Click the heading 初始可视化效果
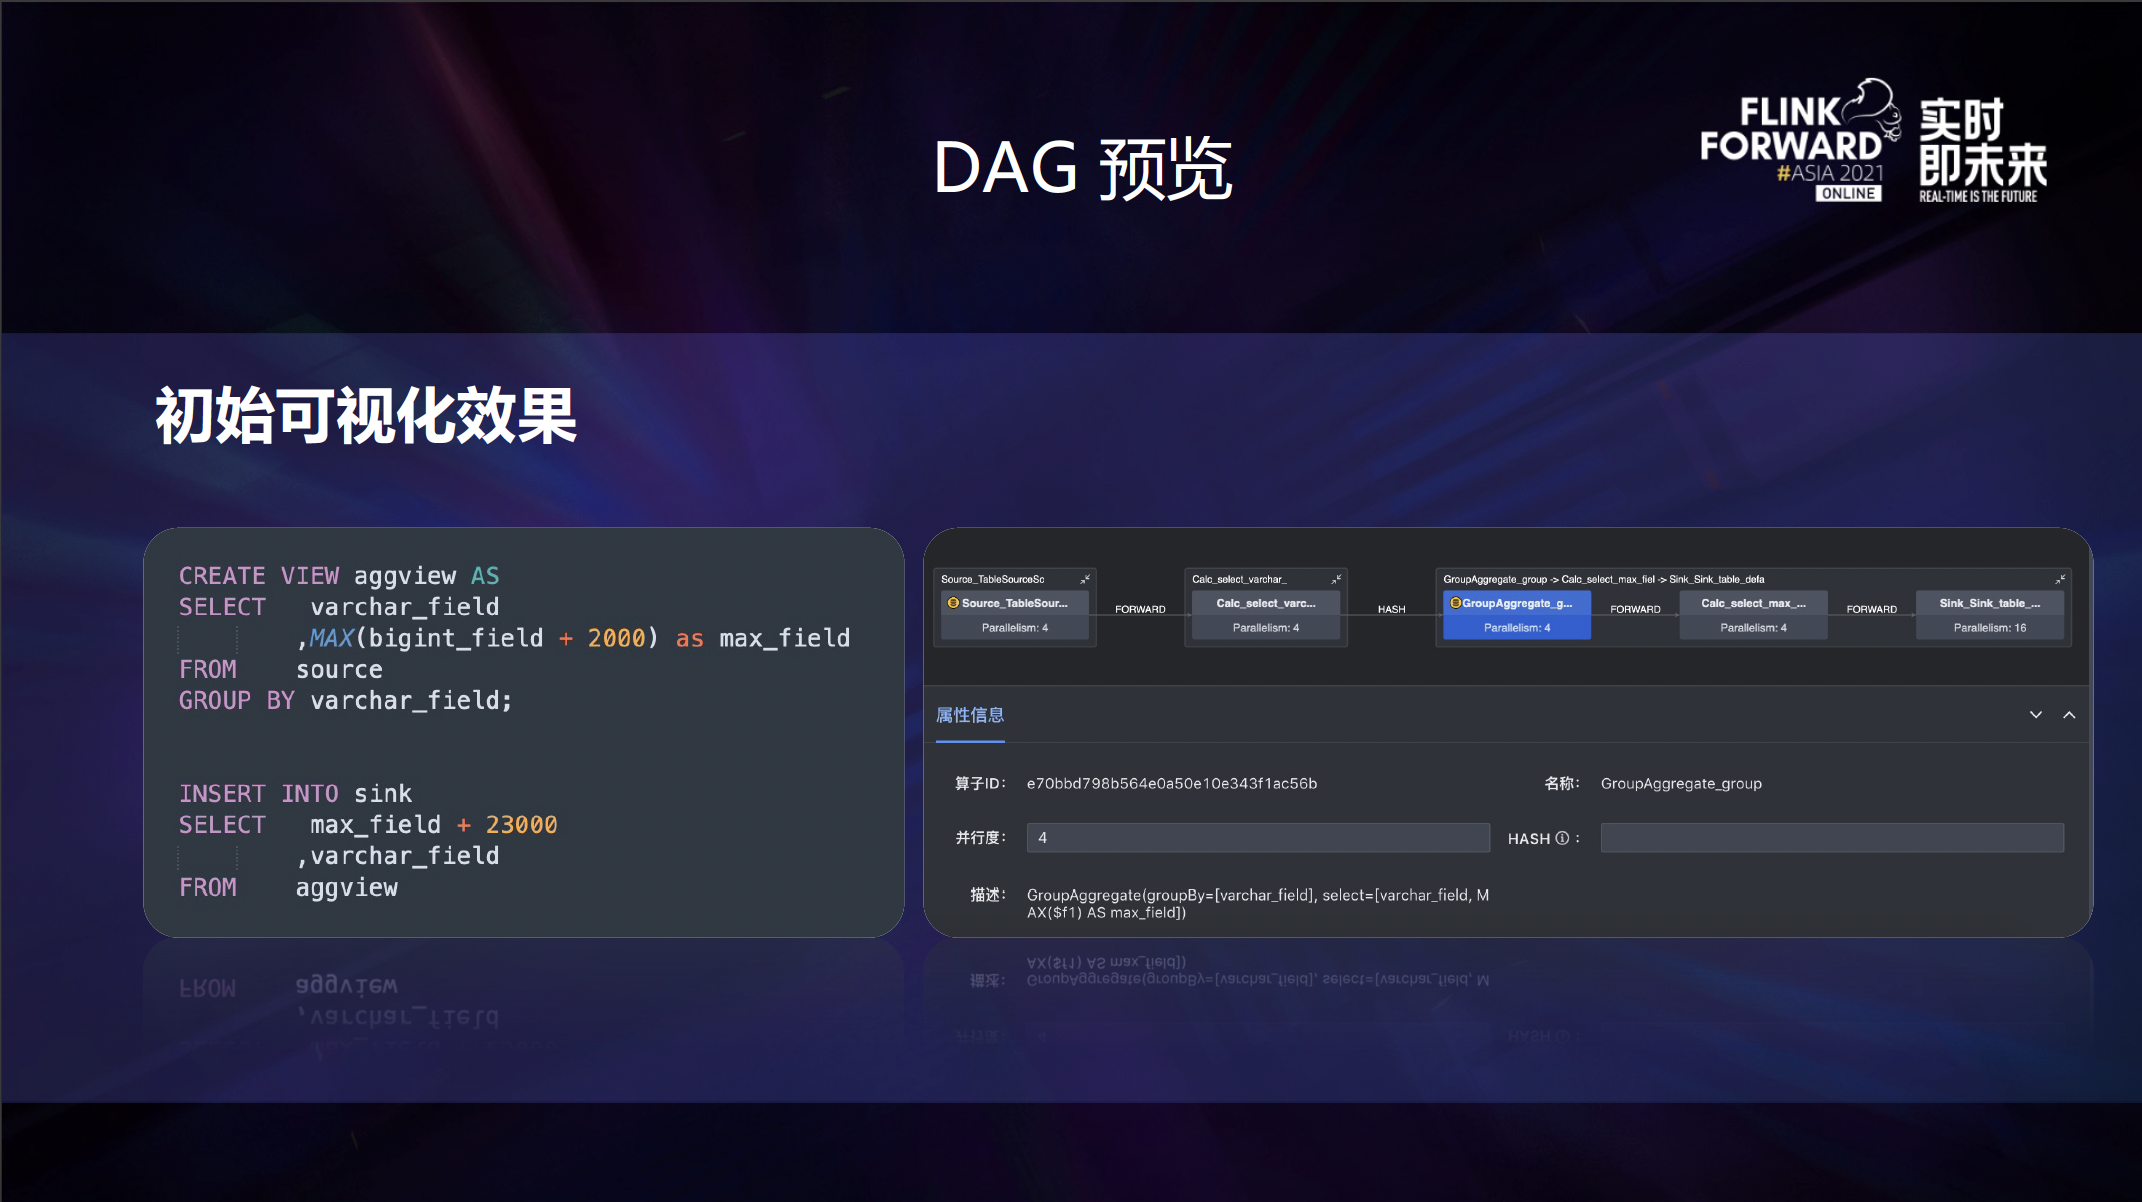The height and width of the screenshot is (1202, 2142). pos(366,416)
